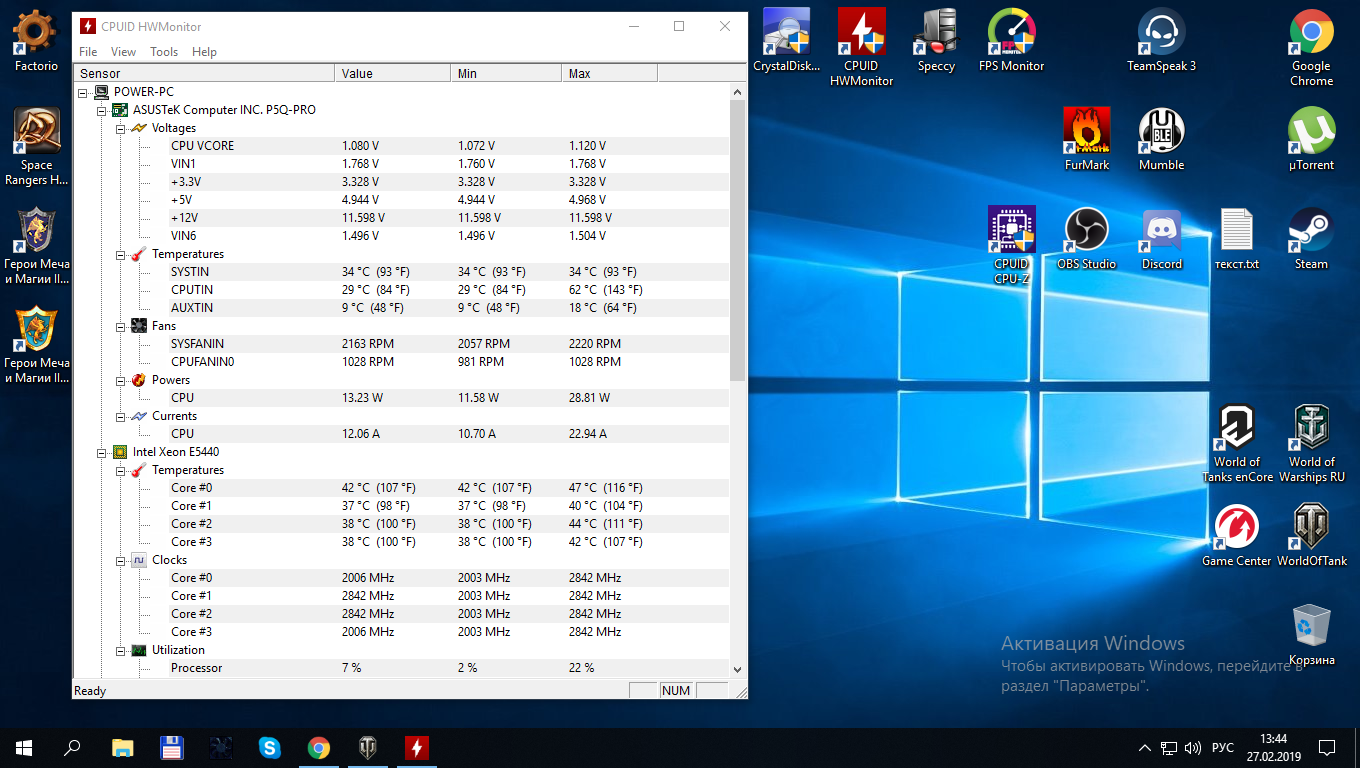Launch FPS Monitor from the desktop
Image resolution: width=1360 pixels, height=768 pixels.
(1011, 41)
